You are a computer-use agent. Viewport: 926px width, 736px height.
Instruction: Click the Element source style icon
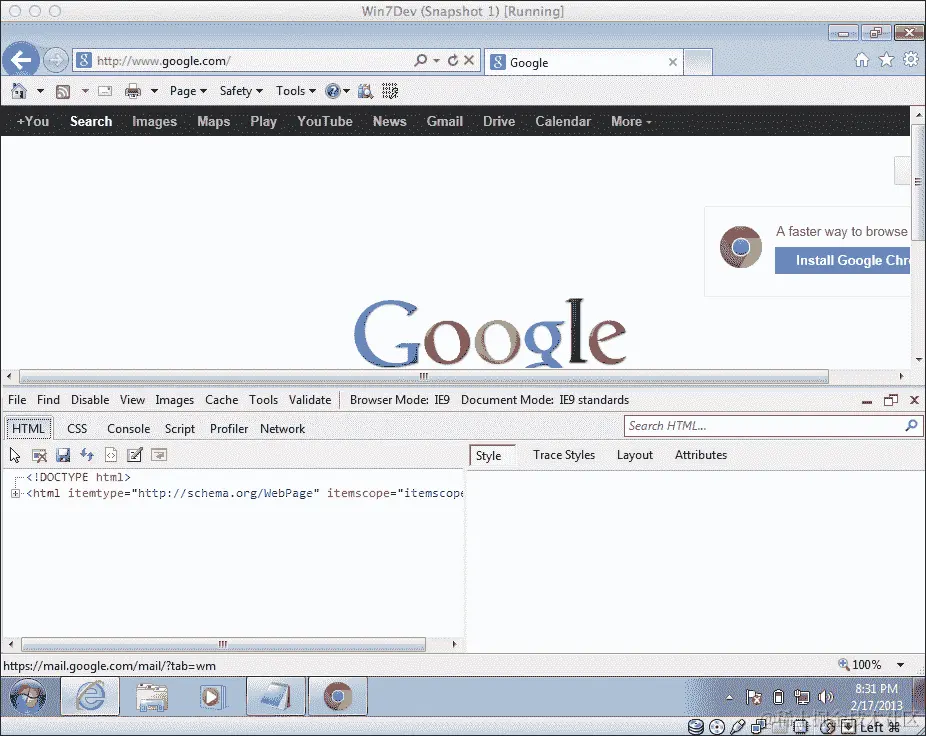[x=111, y=455]
